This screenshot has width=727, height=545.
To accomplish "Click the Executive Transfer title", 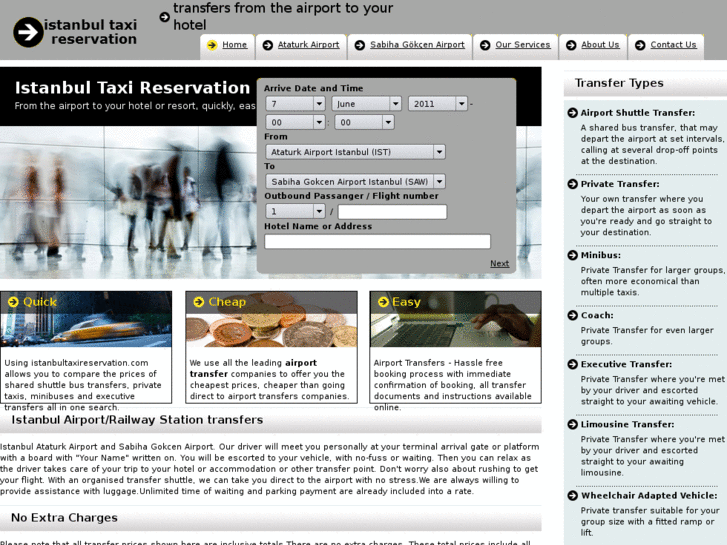I will click(626, 364).
